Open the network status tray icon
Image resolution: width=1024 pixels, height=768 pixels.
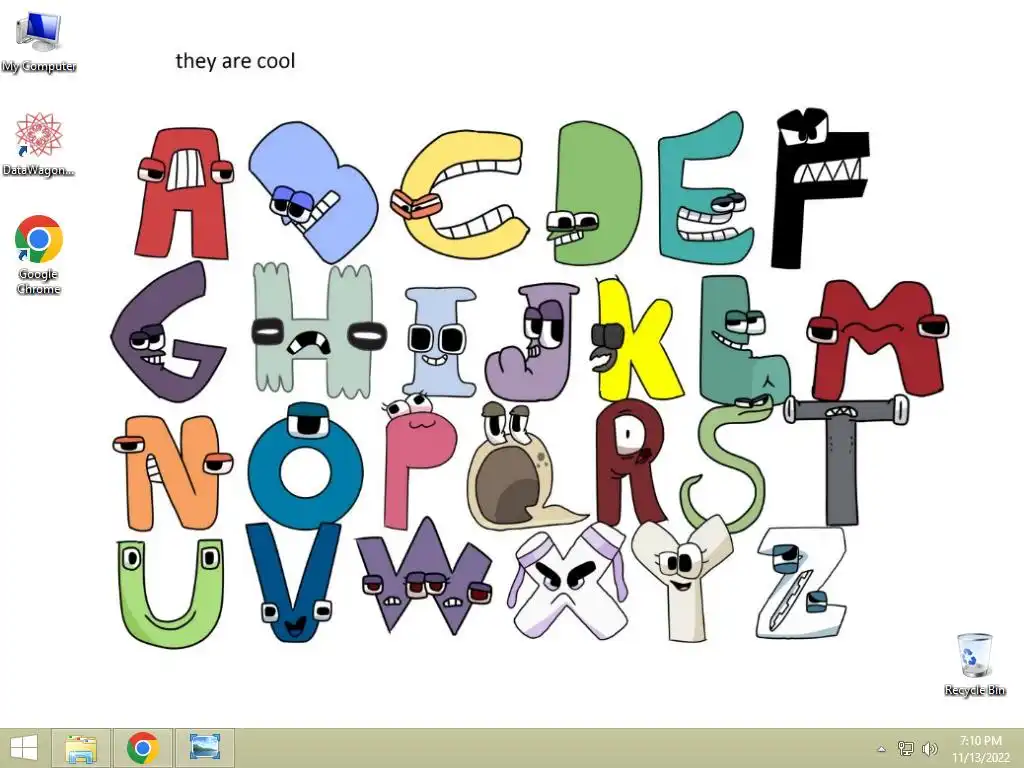point(906,748)
